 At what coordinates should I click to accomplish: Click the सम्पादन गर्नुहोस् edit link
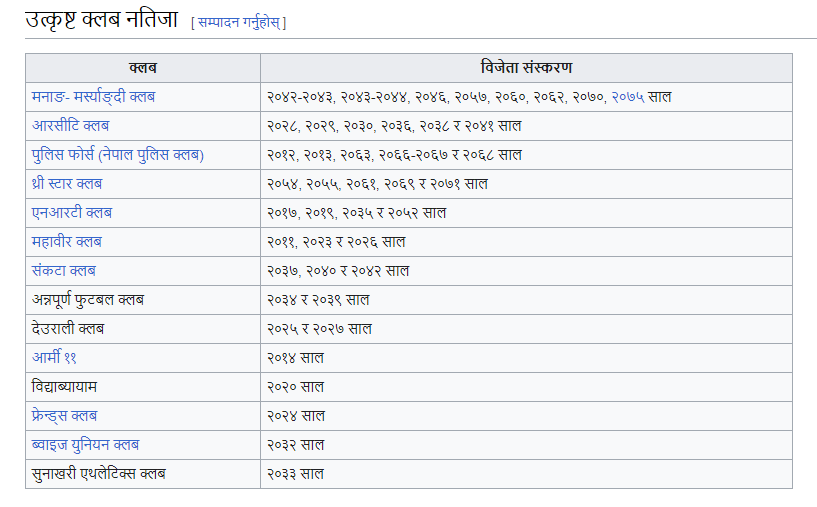[238, 22]
